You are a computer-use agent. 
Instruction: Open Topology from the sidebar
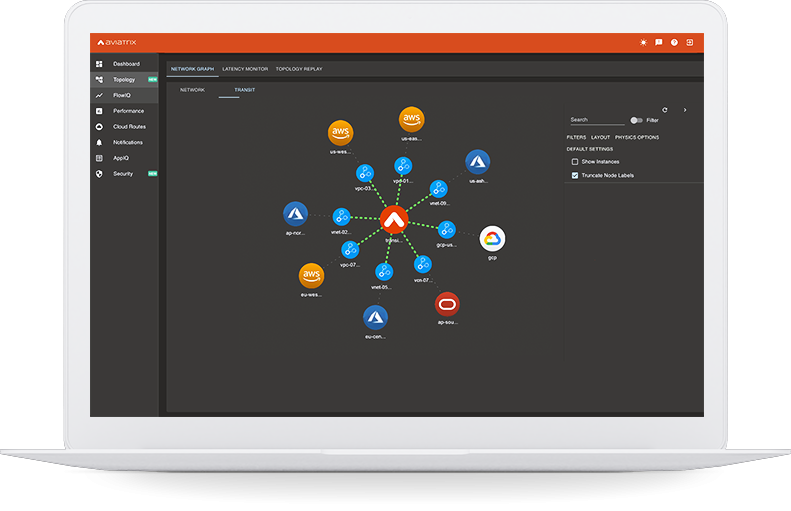124,80
